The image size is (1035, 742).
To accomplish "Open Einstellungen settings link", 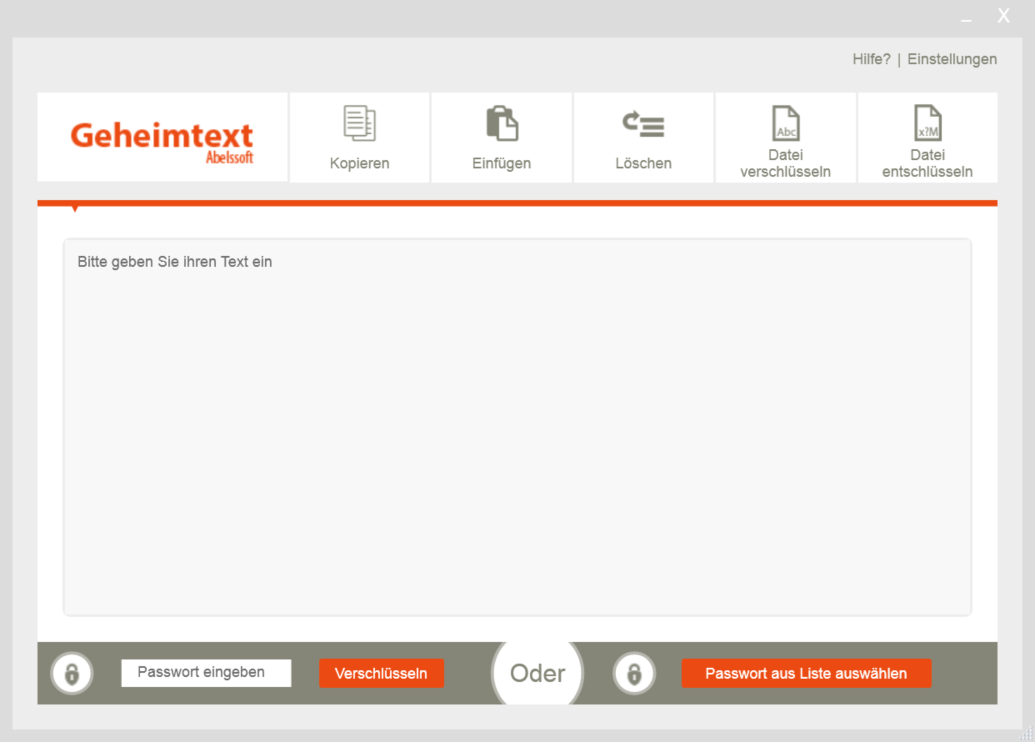I will click(x=952, y=59).
